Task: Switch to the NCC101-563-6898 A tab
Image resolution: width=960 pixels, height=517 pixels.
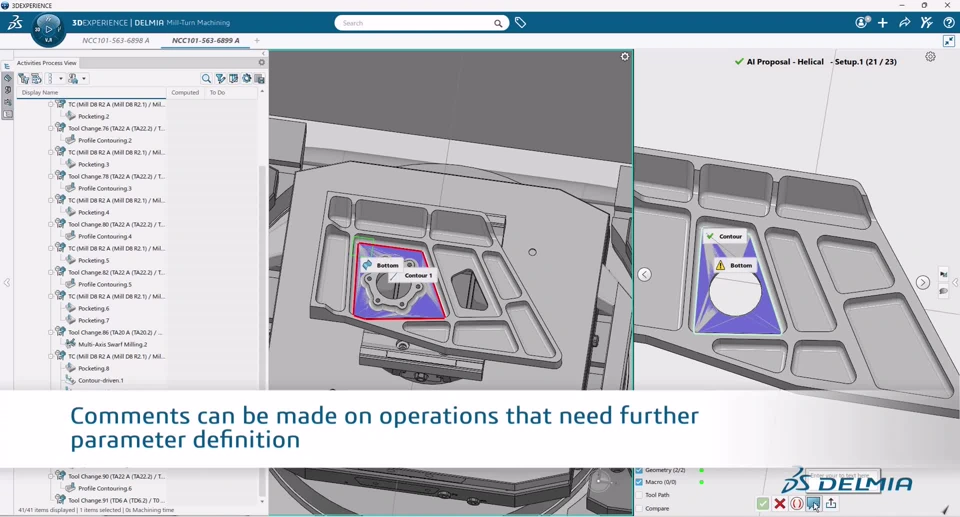Action: (x=116, y=40)
